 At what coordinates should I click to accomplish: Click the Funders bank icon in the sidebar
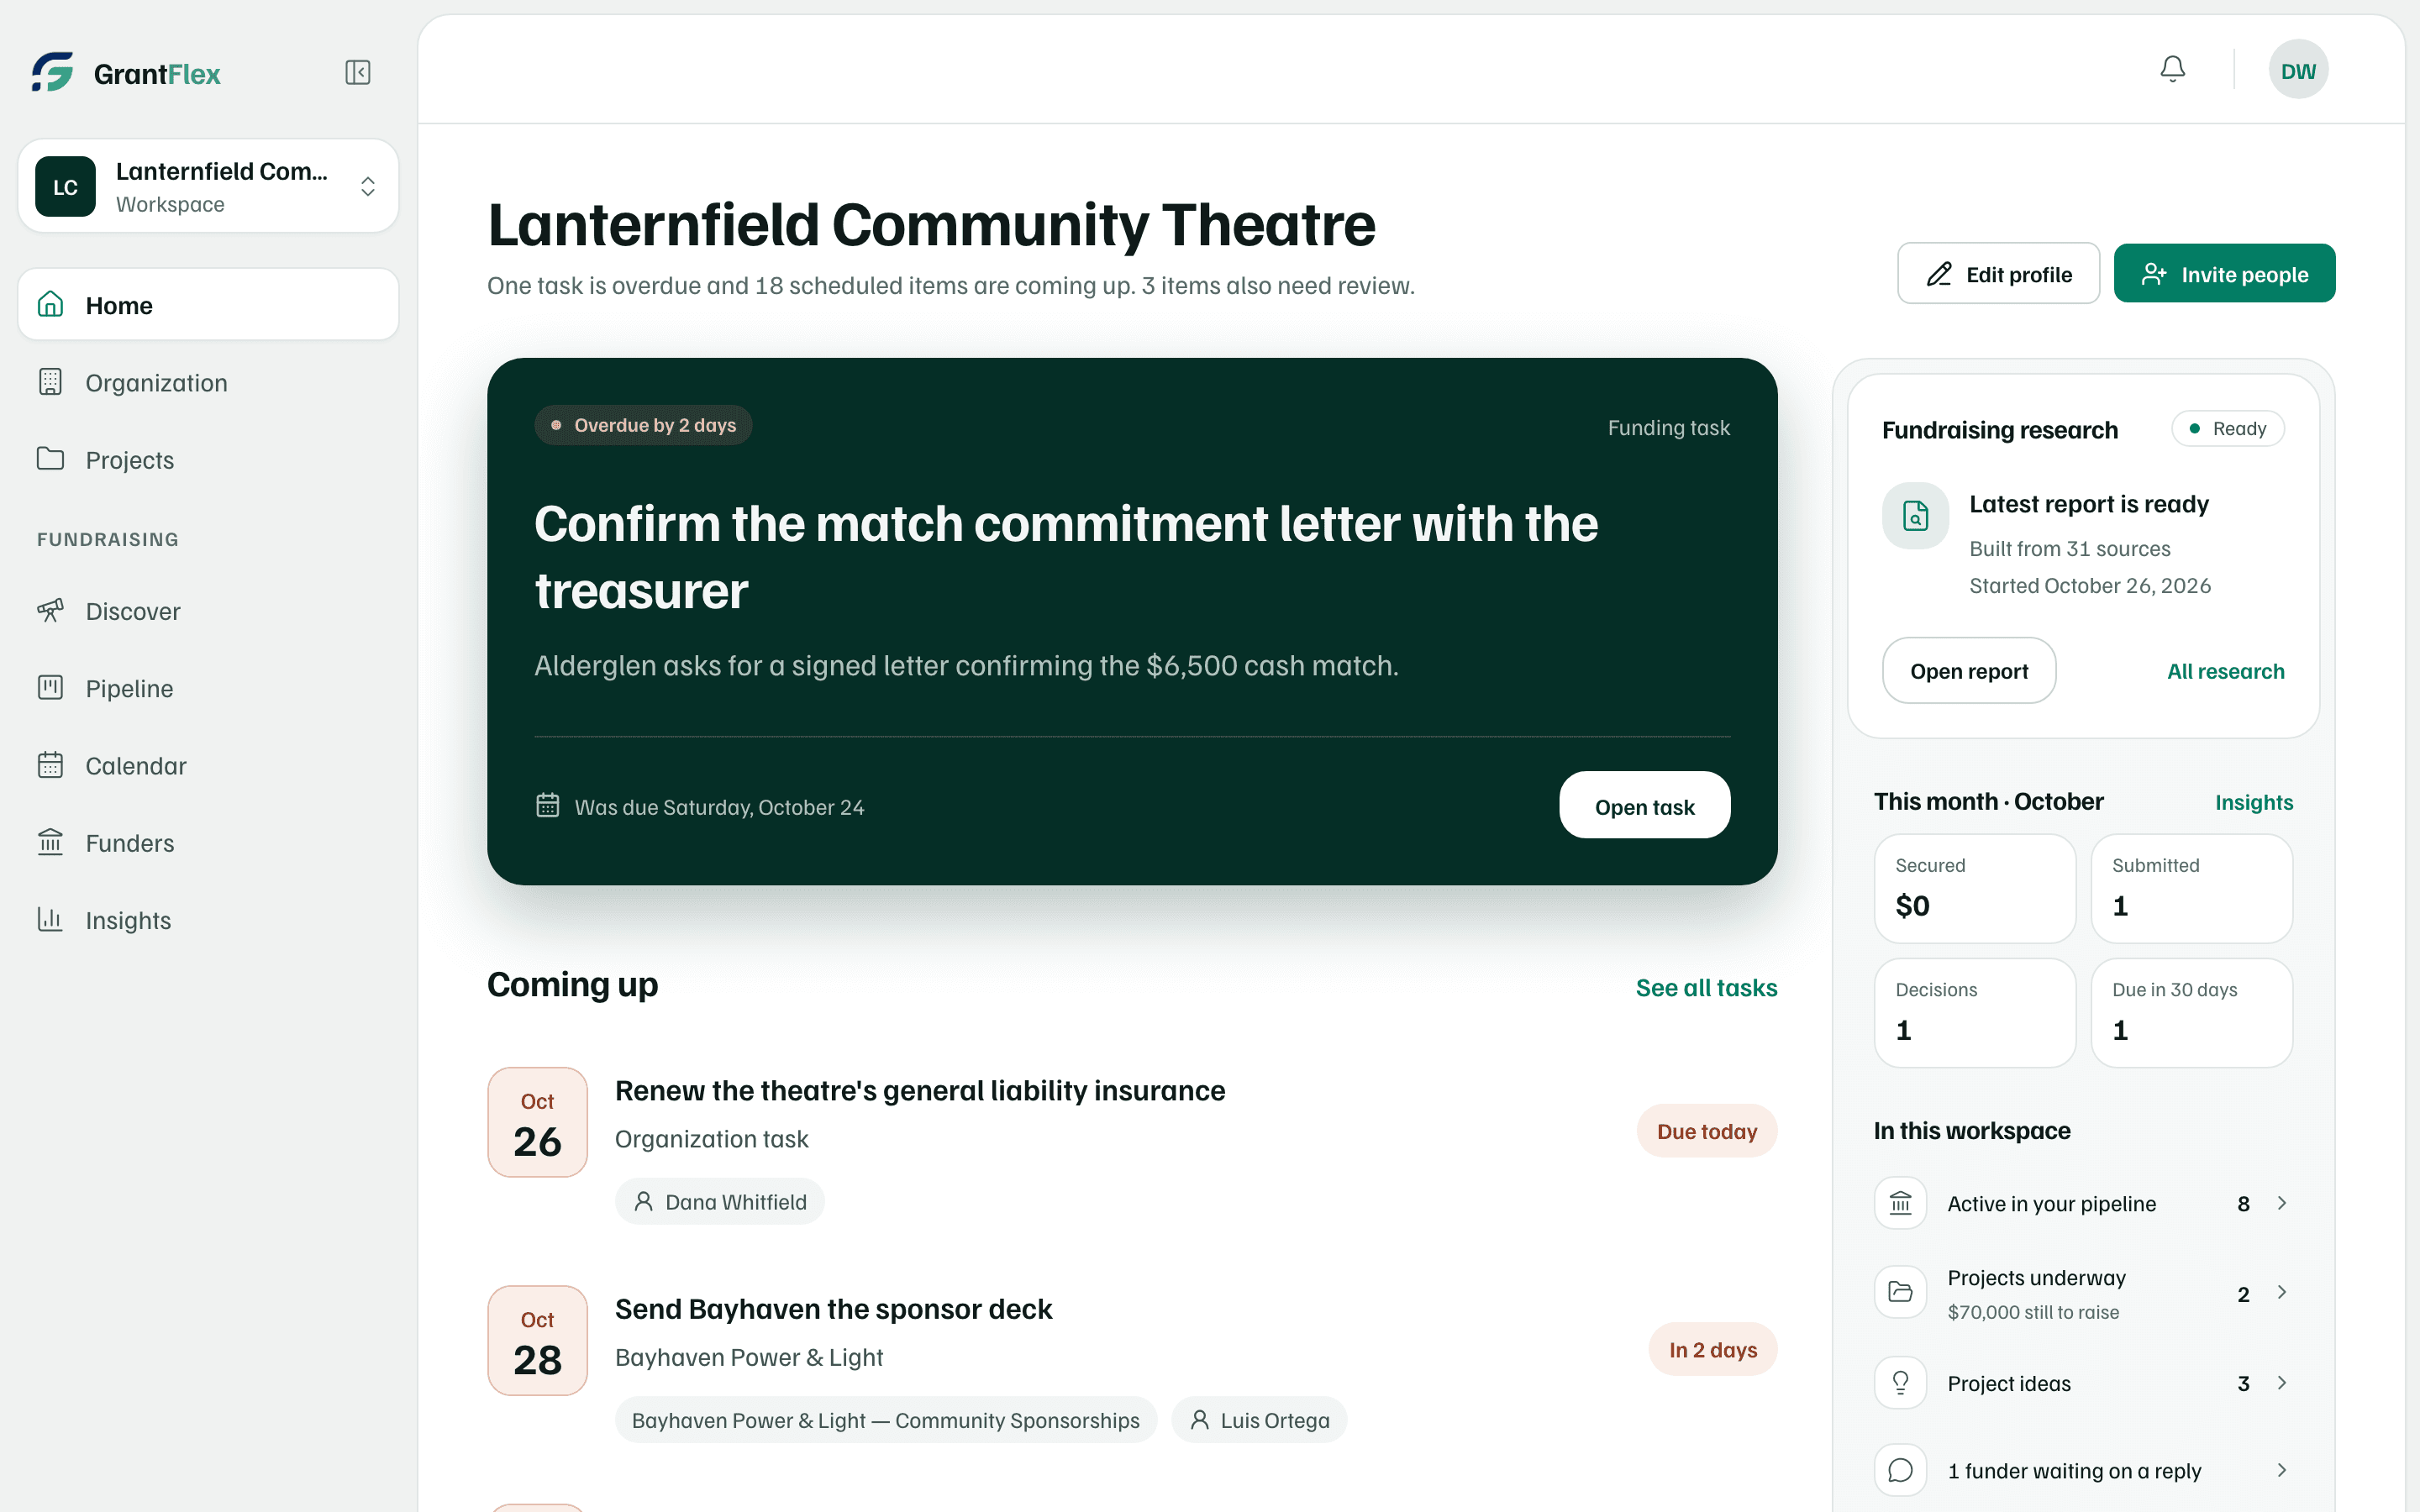(50, 842)
